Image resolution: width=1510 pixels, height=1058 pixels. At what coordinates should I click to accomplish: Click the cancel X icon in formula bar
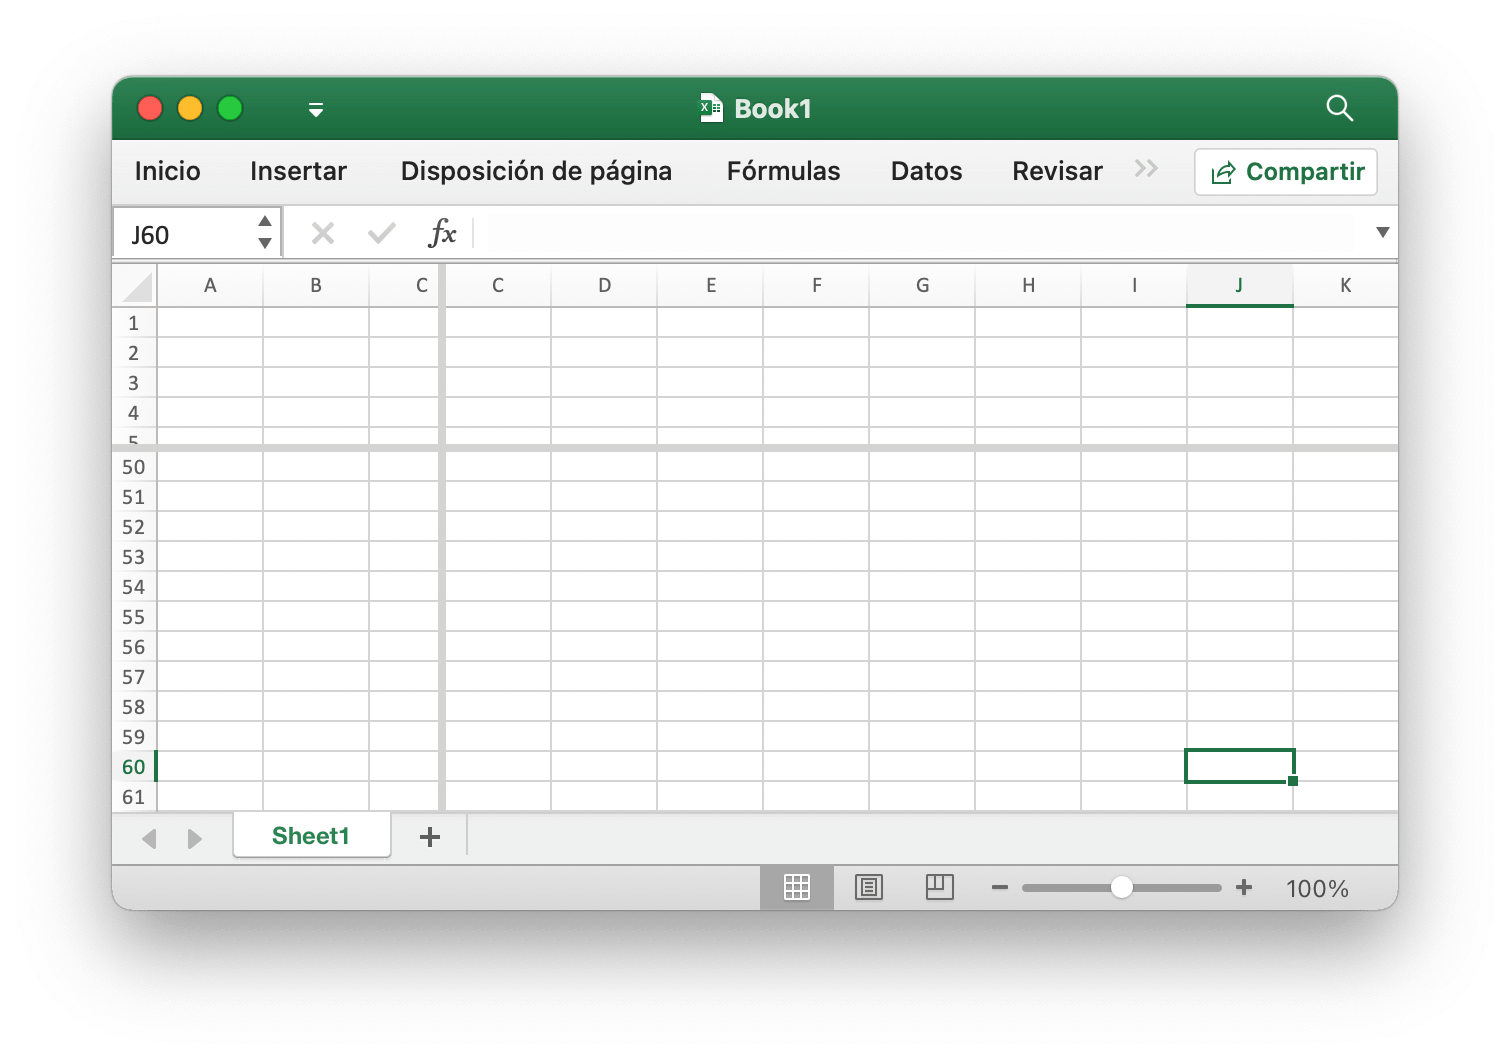(x=322, y=234)
